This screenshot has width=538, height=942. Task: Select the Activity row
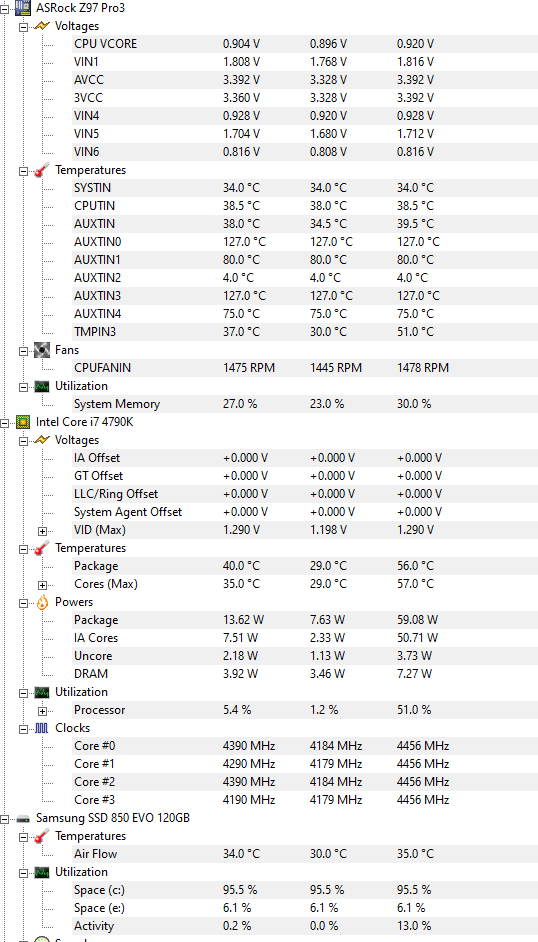304,926
